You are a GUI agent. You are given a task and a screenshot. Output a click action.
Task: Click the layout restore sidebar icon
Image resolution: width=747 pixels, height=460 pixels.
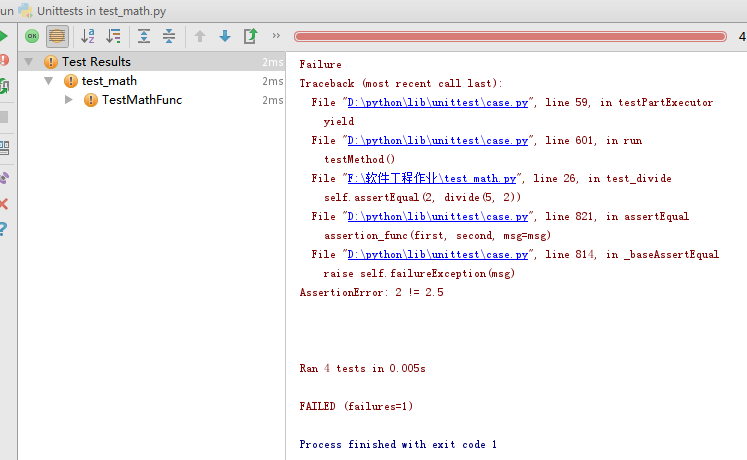pyautogui.click(x=4, y=148)
